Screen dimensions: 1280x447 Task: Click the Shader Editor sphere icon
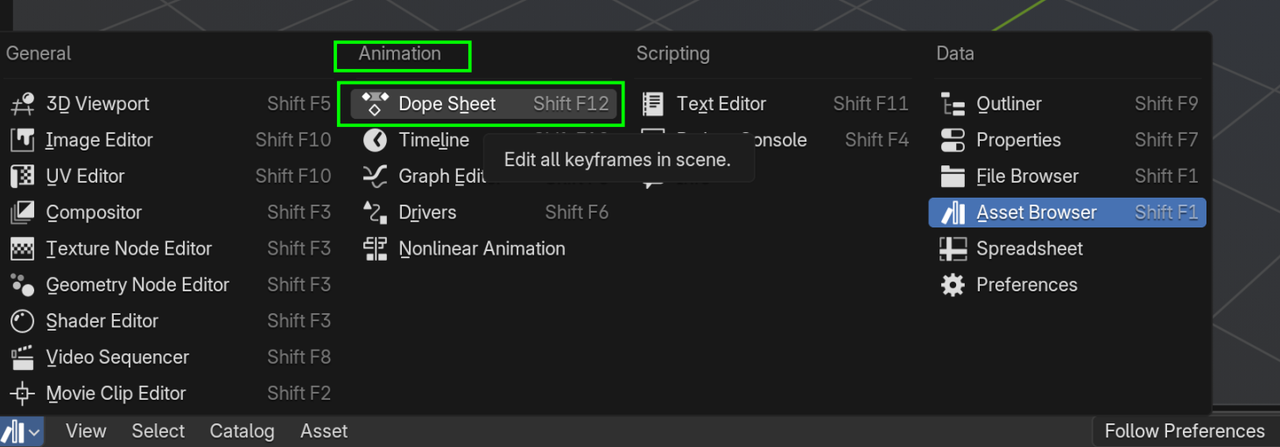click(x=22, y=321)
